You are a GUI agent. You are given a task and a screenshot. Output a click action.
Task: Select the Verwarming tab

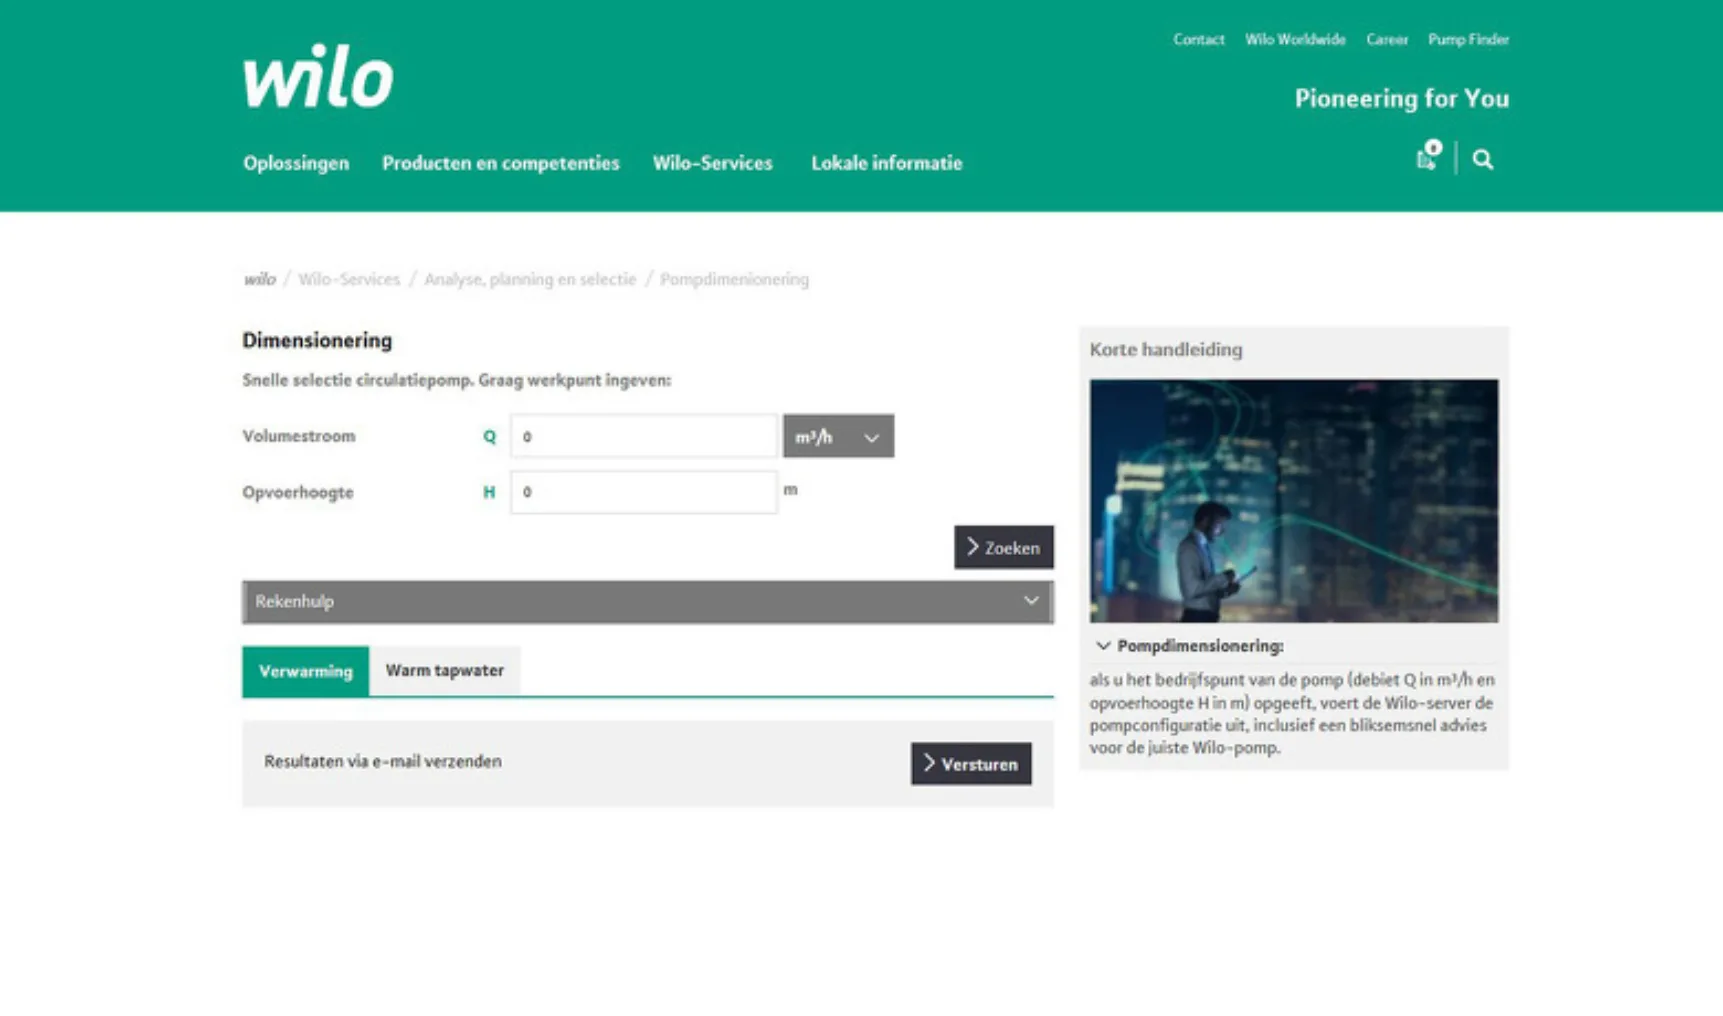[305, 670]
